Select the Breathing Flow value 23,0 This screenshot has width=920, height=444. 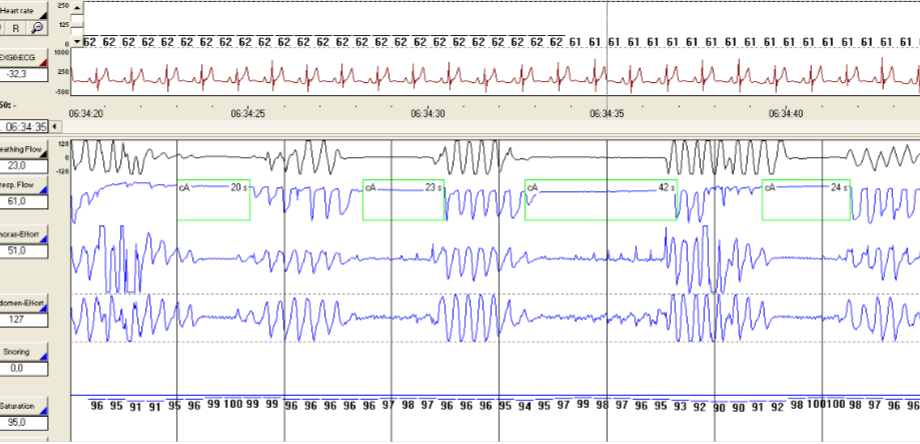click(23, 166)
